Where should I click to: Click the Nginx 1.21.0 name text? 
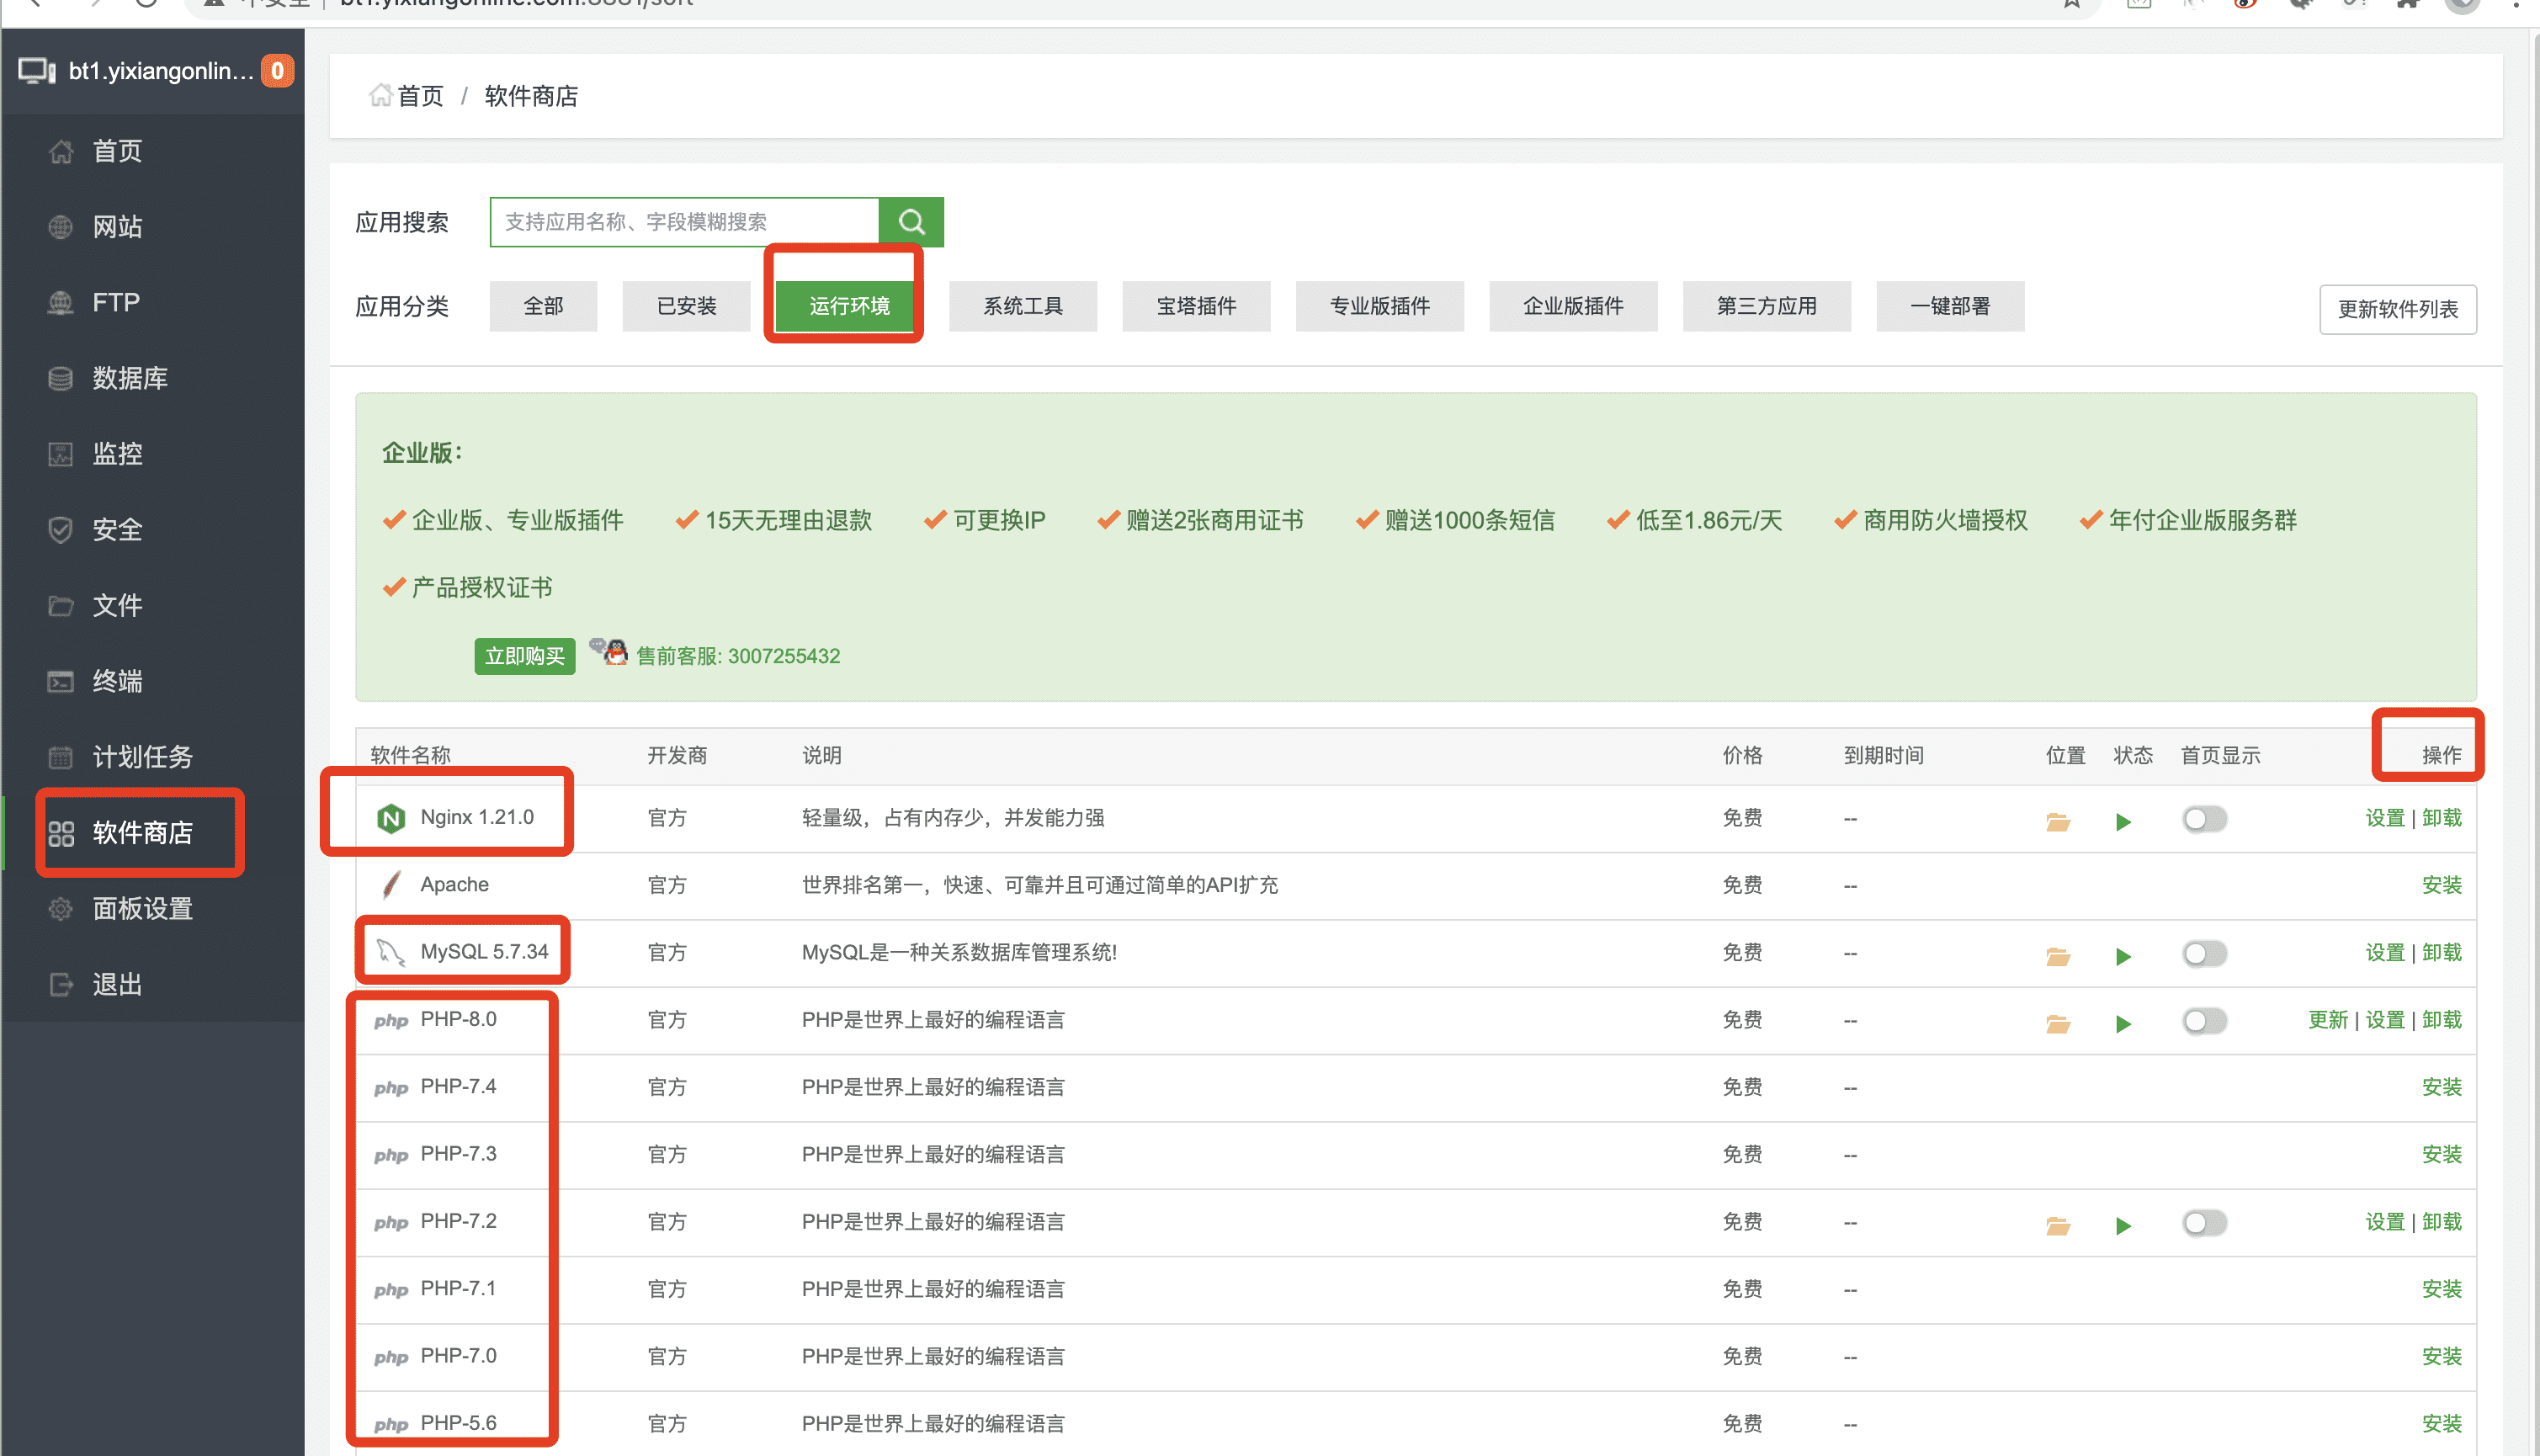pos(477,817)
